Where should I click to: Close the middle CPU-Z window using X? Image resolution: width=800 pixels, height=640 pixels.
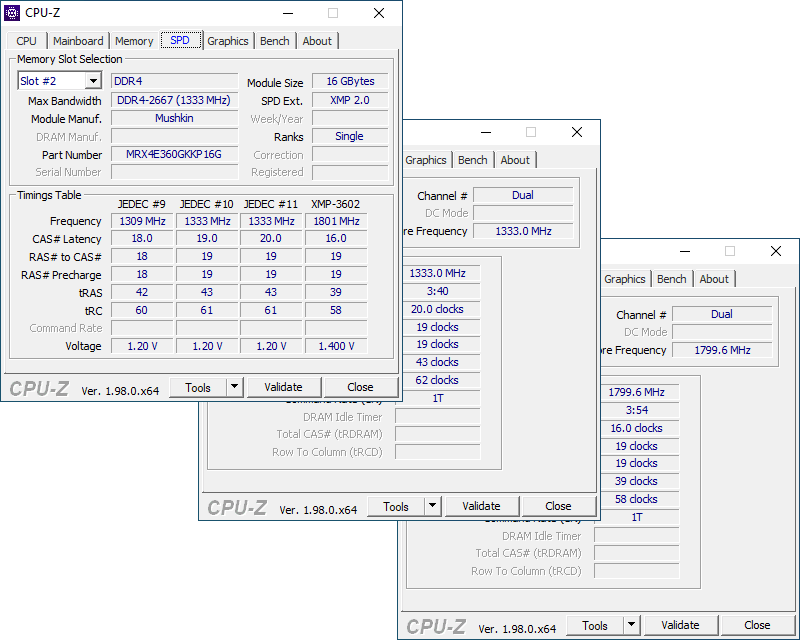577,132
